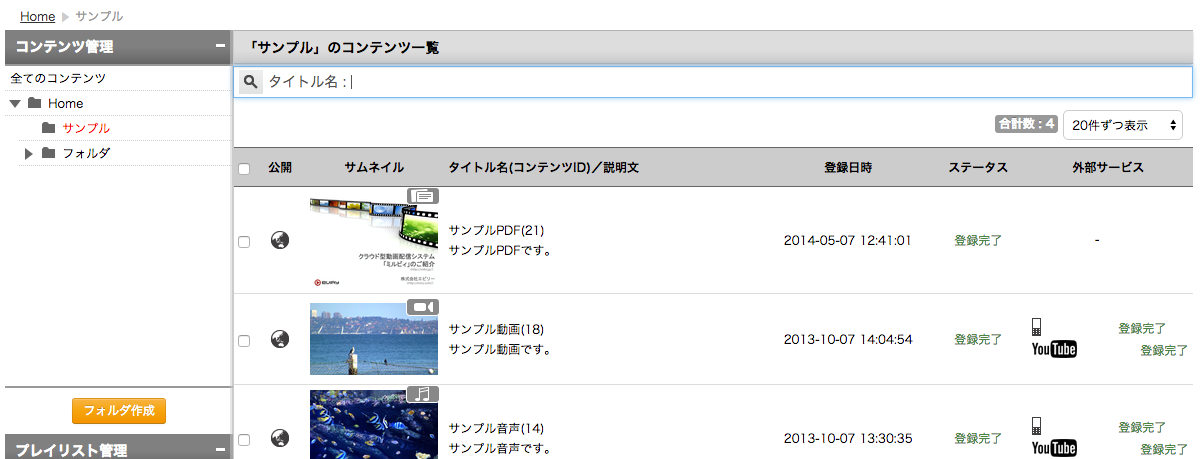Viewport: 1200px width, 459px height.
Task: Tick the checkbox for サンプルPDF row
Action: click(244, 242)
